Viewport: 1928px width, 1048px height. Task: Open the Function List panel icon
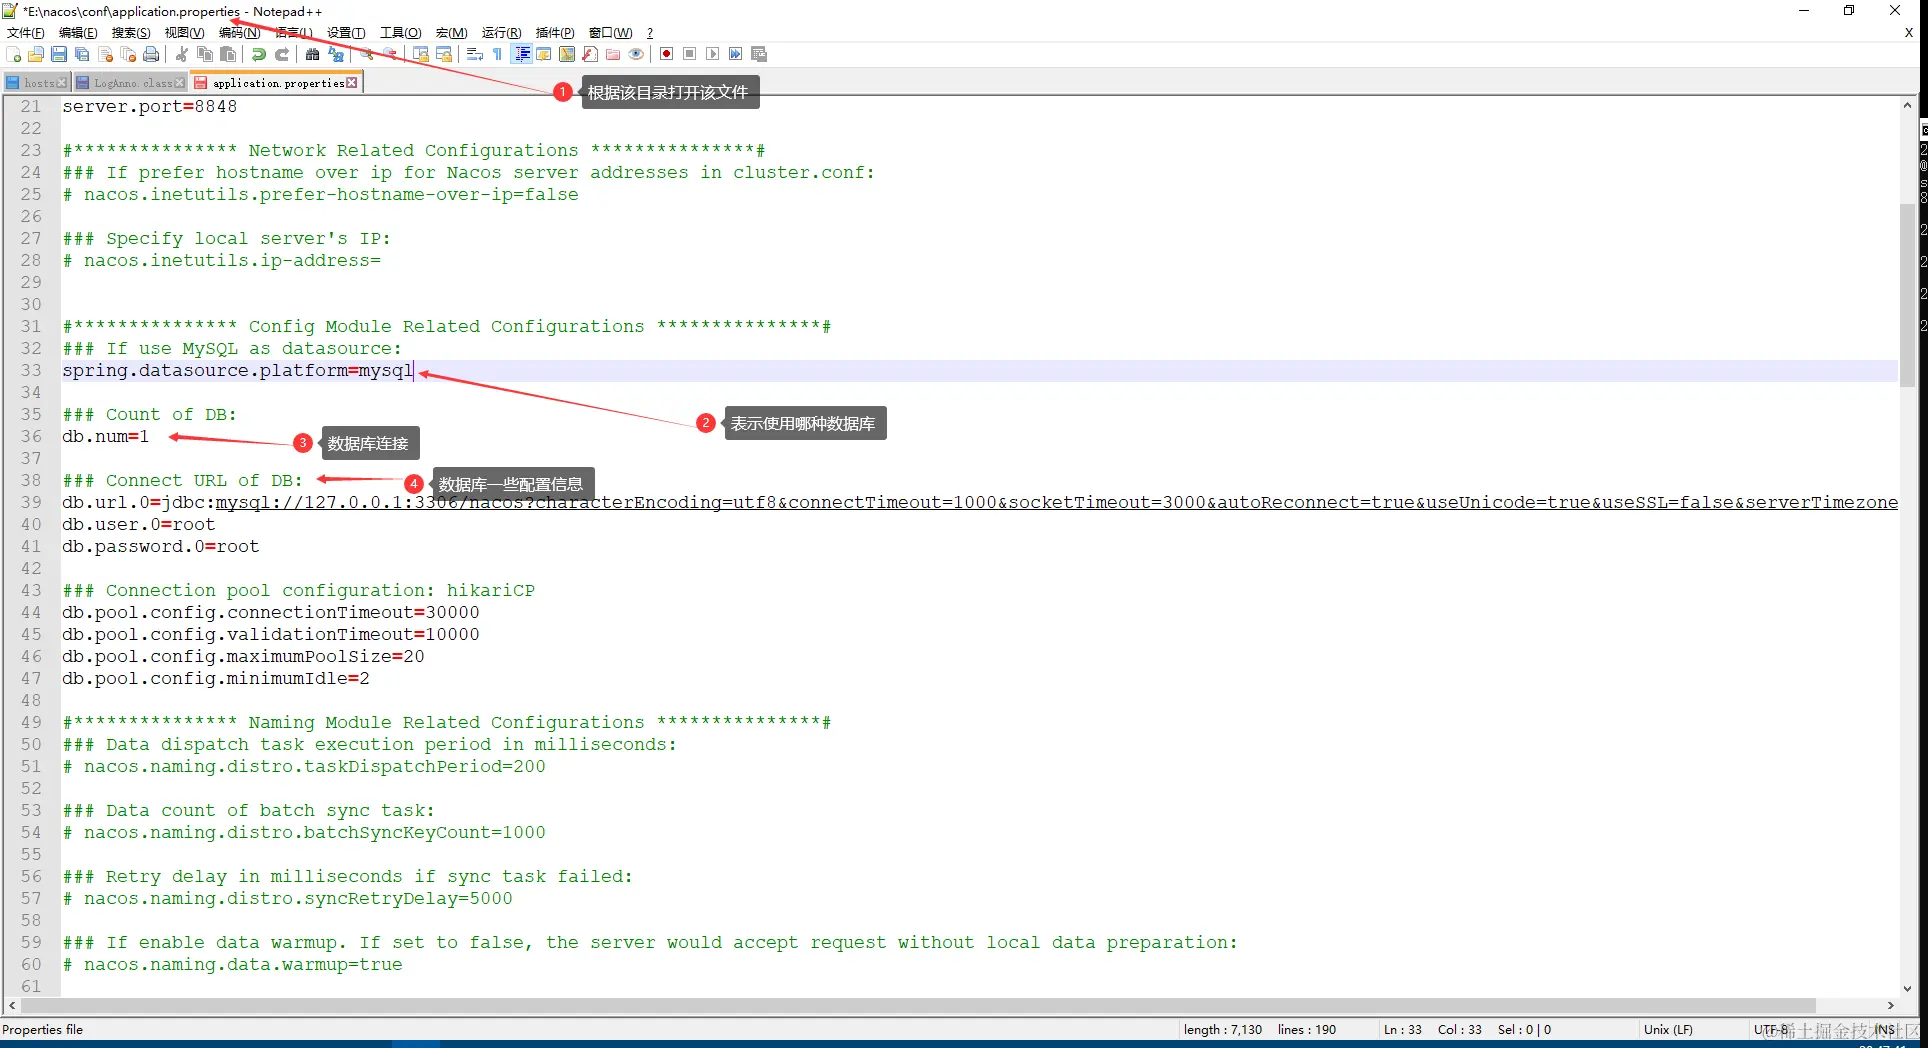(590, 54)
